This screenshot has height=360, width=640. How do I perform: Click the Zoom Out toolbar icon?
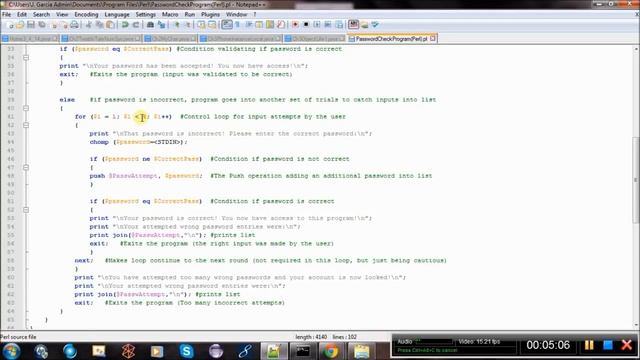[x=187, y=25]
